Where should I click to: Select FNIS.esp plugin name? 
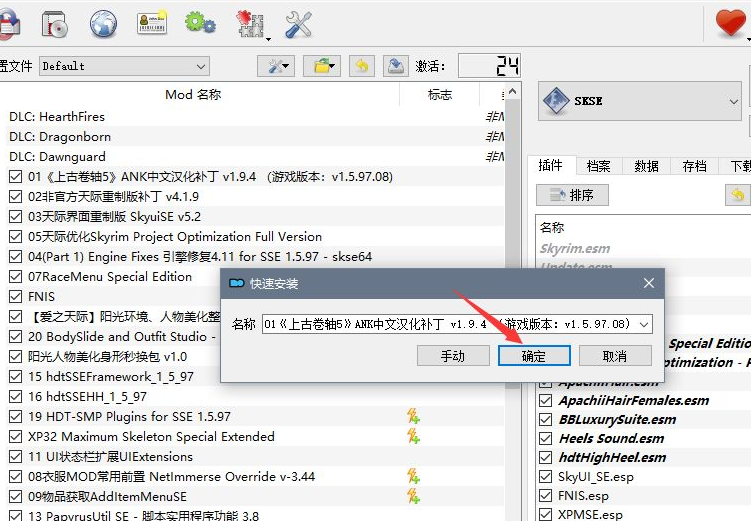click(x=583, y=496)
